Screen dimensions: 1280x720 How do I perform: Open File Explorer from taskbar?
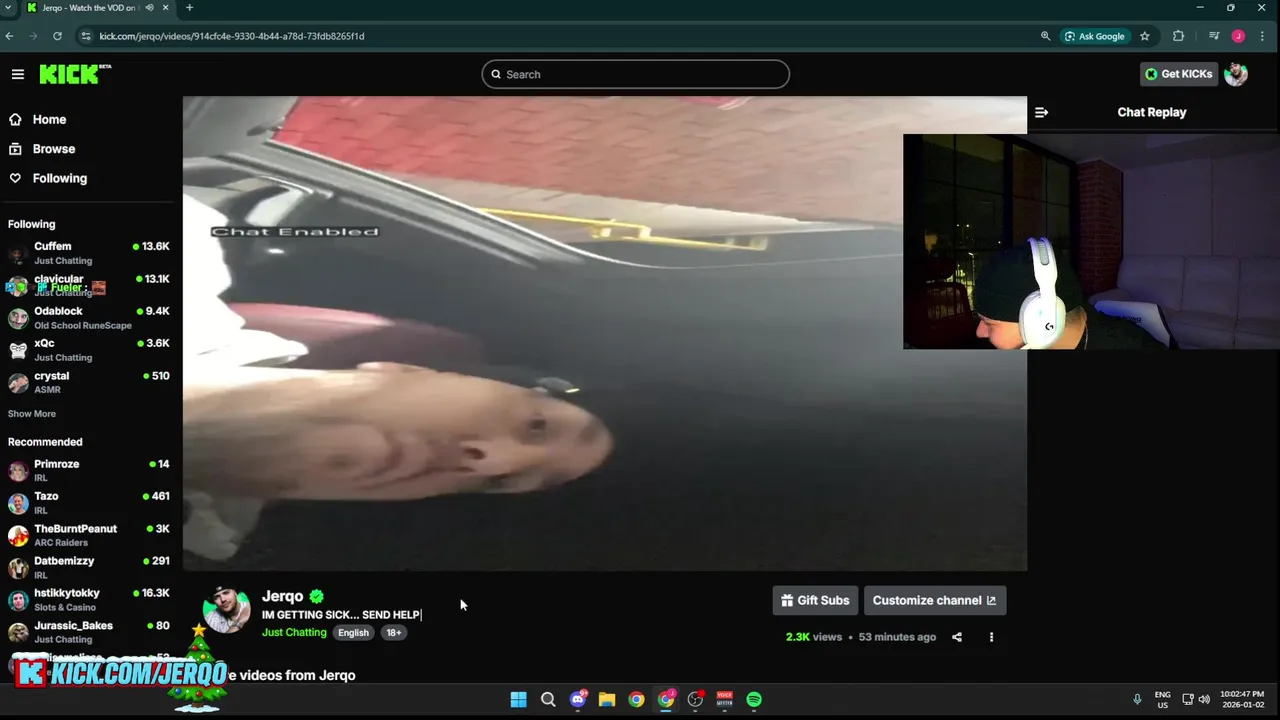607,699
